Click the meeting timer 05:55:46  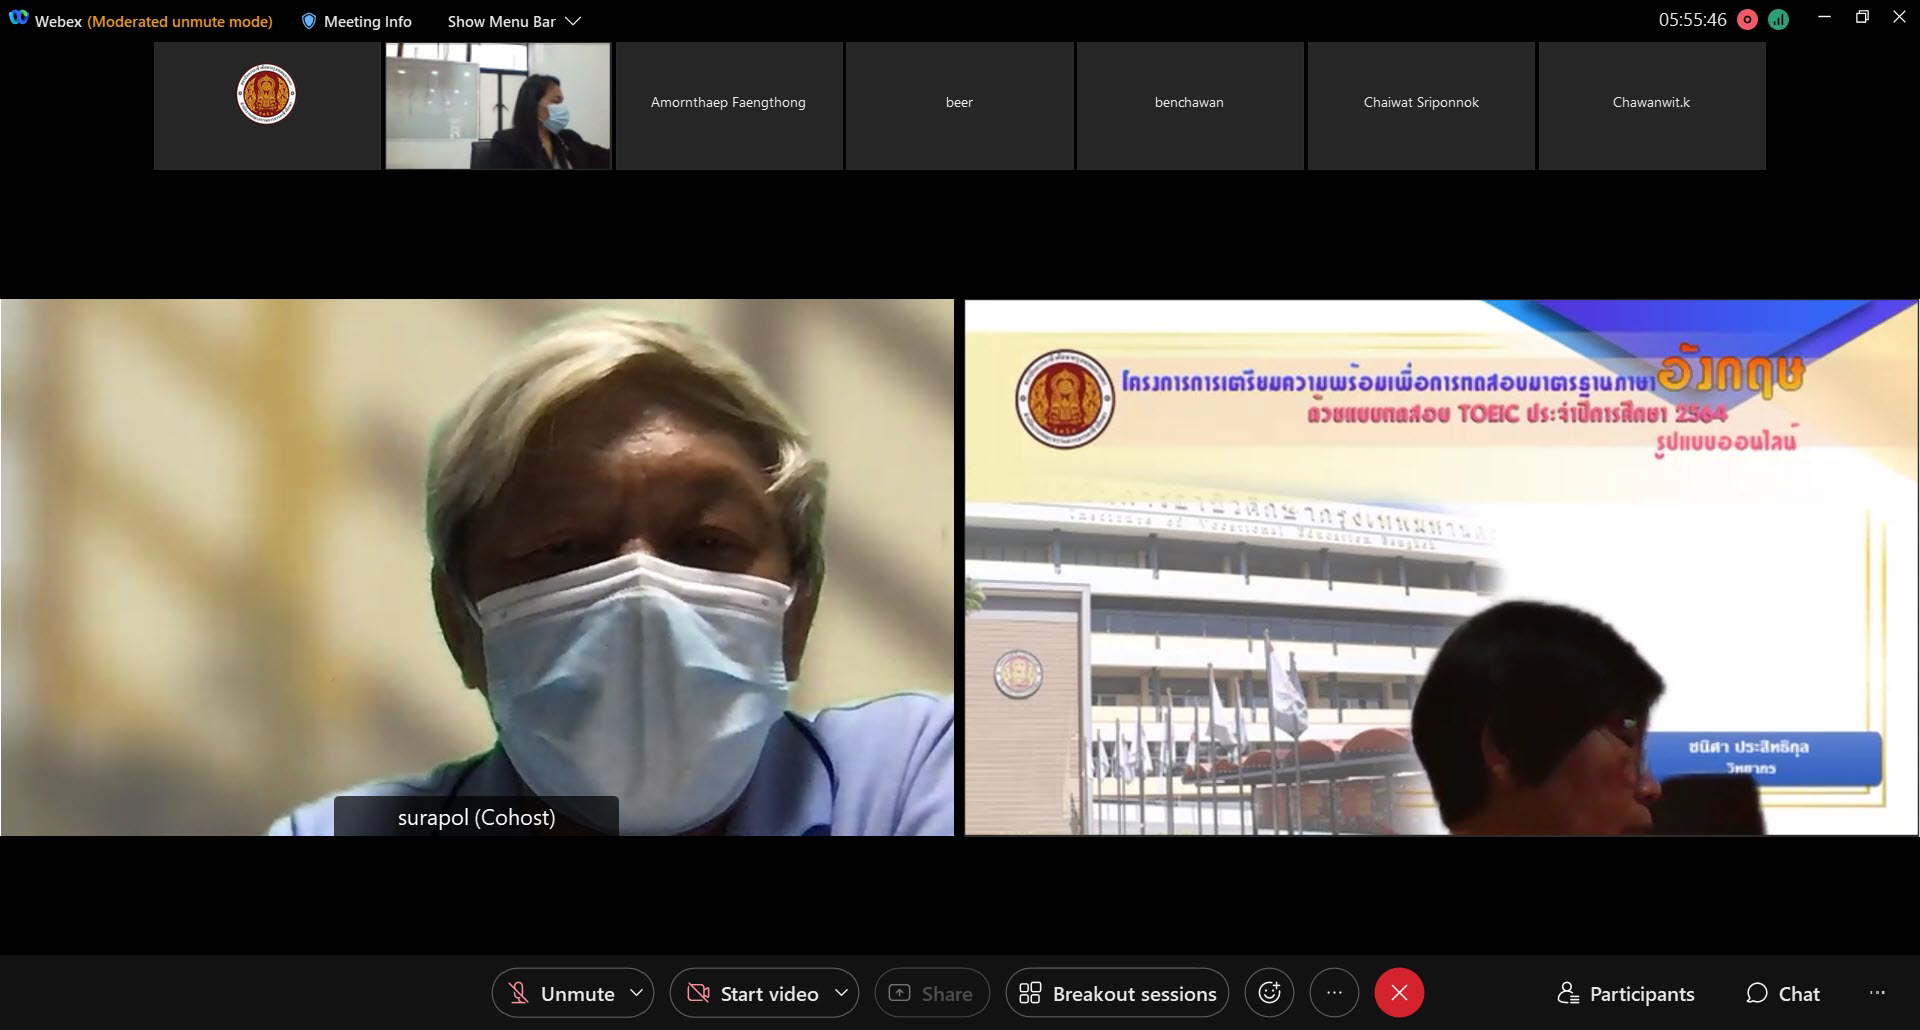tap(1692, 20)
